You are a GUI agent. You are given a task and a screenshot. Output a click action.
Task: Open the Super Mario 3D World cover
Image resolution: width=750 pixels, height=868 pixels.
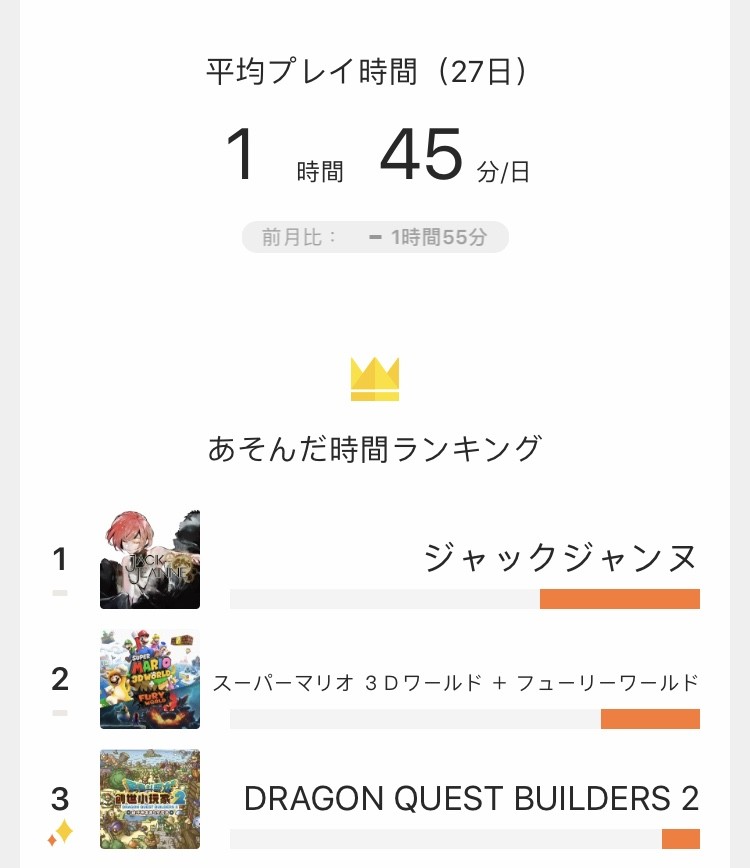coord(150,679)
